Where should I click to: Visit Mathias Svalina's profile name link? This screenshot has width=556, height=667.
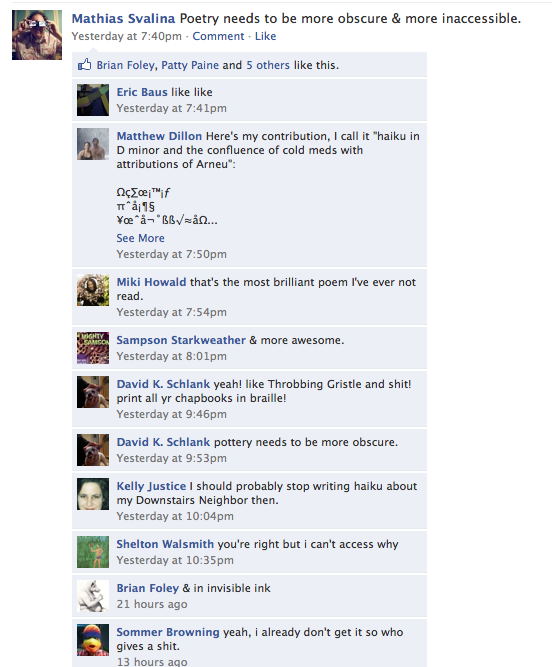click(x=123, y=19)
